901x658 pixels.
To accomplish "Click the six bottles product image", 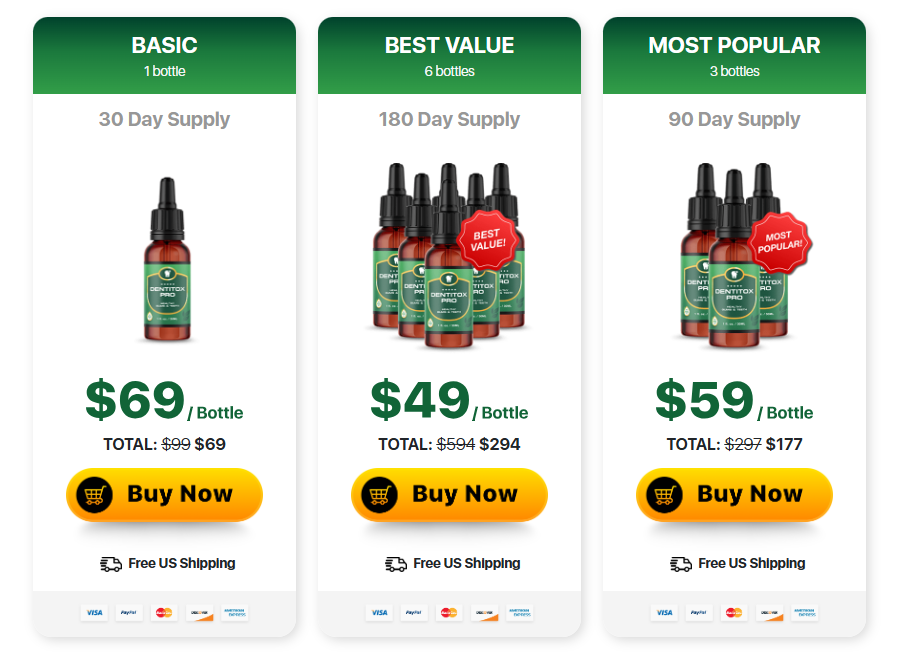I will point(447,256).
